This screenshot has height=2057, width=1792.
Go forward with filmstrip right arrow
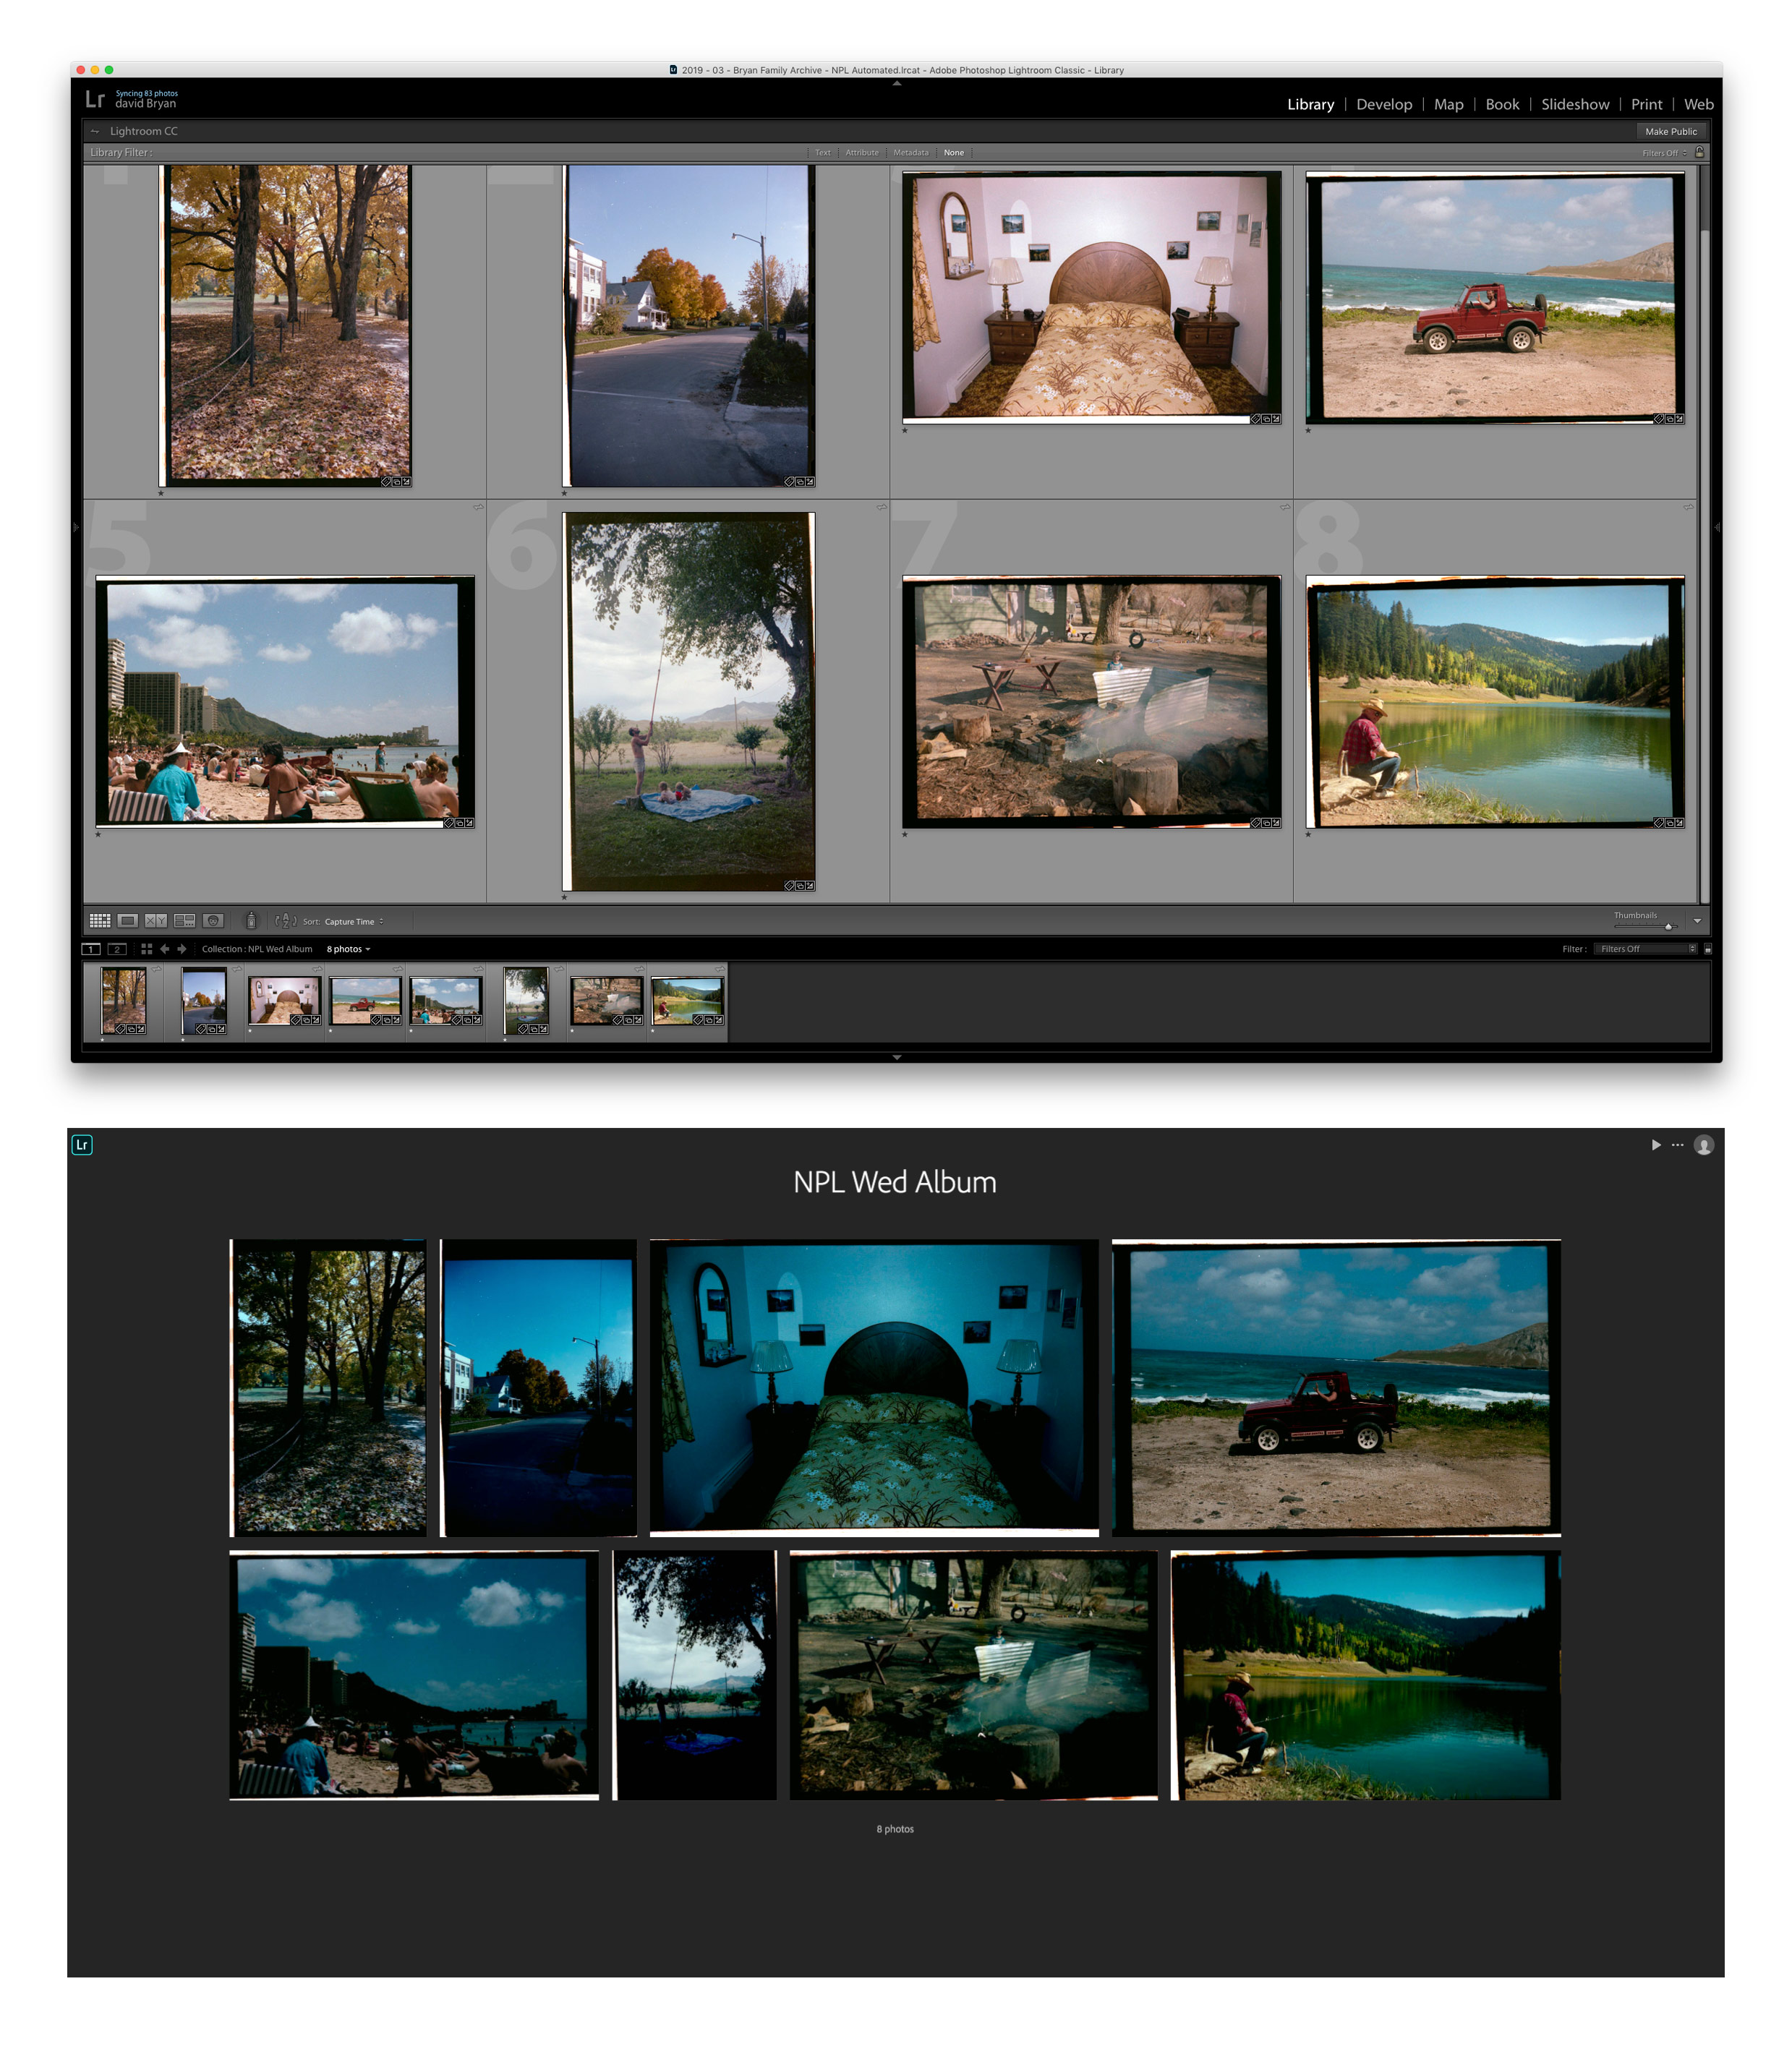tap(182, 949)
